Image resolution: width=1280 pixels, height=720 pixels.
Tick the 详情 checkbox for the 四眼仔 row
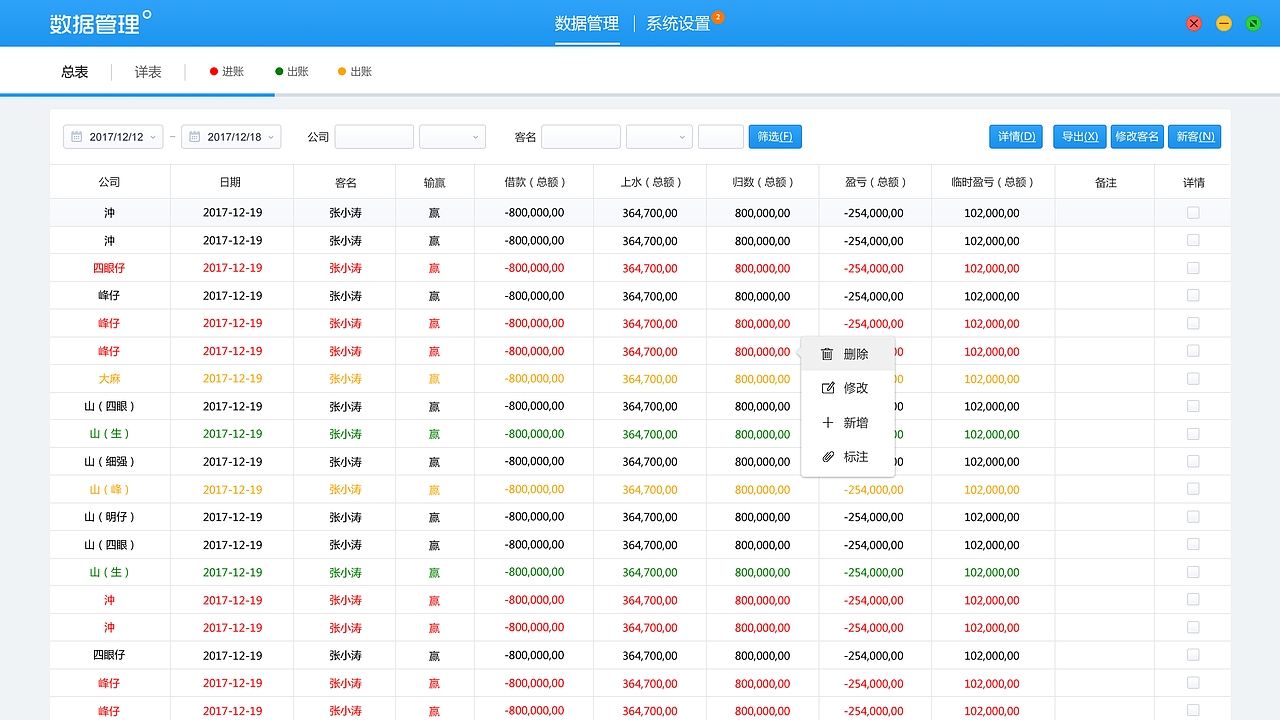1193,268
